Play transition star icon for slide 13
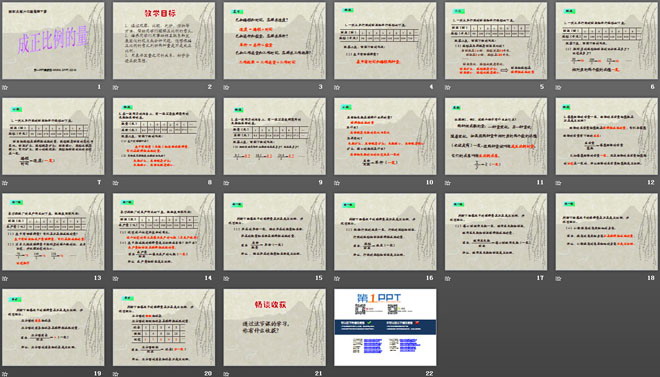Image resolution: width=660 pixels, height=377 pixels. pyautogui.click(x=5, y=279)
